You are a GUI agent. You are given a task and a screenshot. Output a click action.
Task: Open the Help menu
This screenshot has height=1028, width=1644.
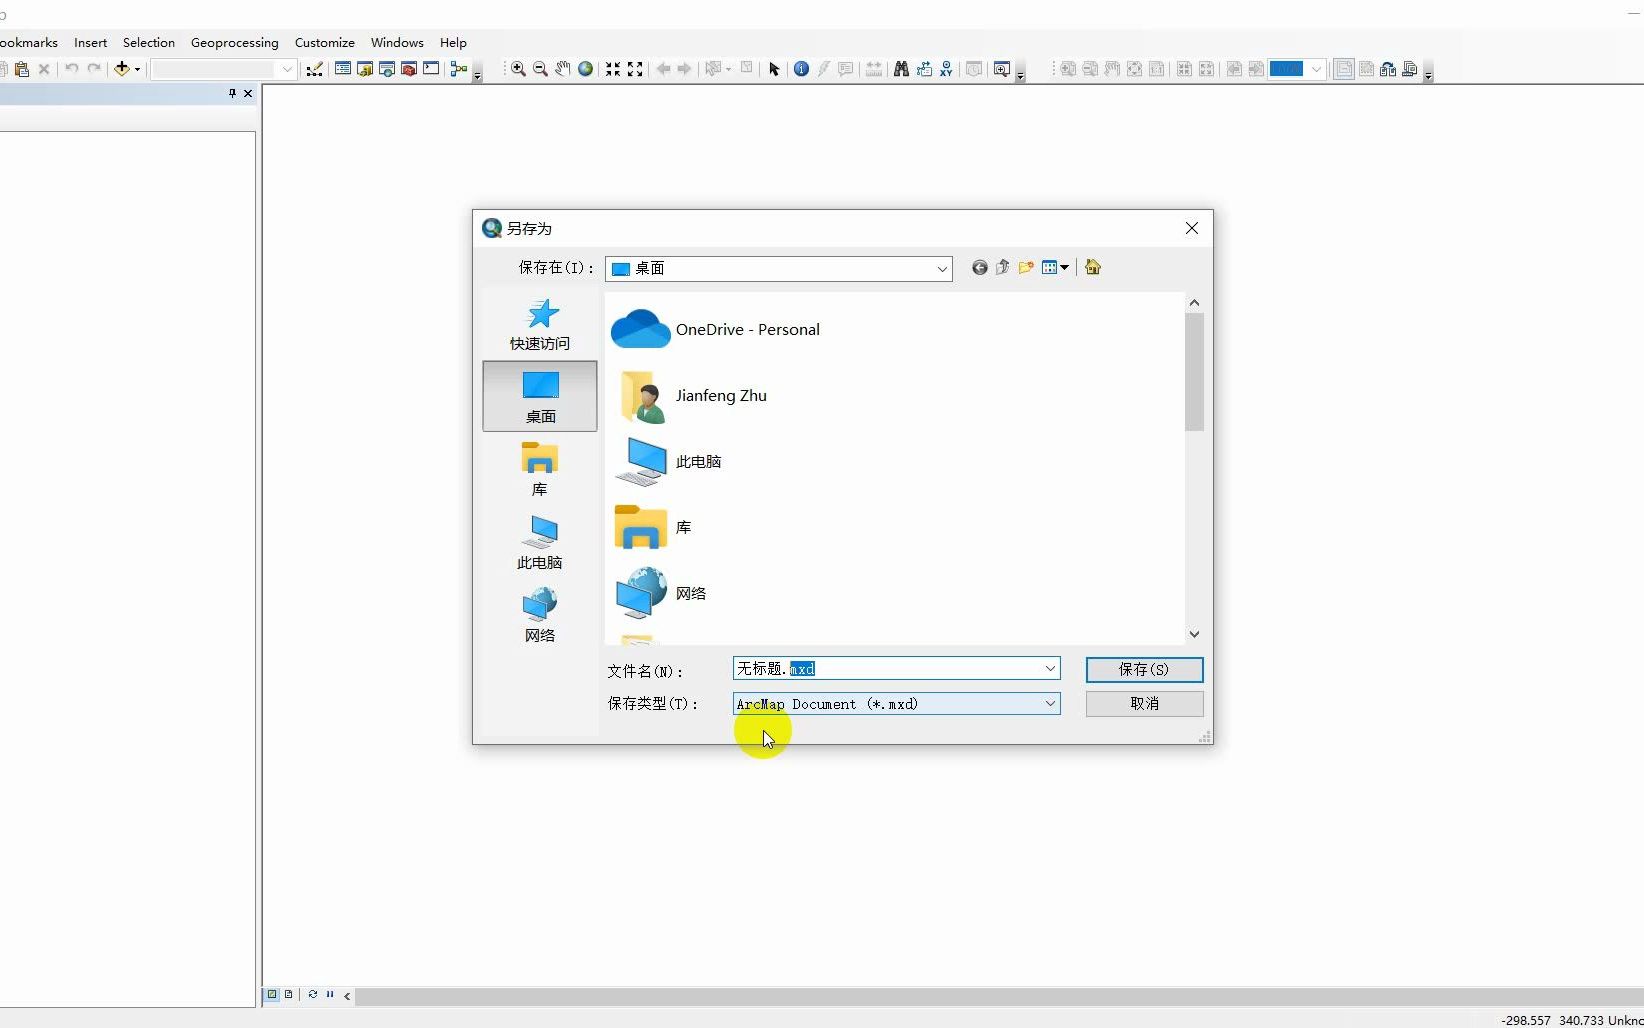453,43
